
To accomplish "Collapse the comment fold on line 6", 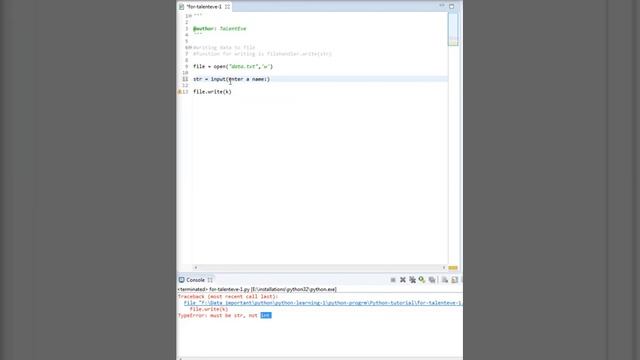I will pos(190,47).
